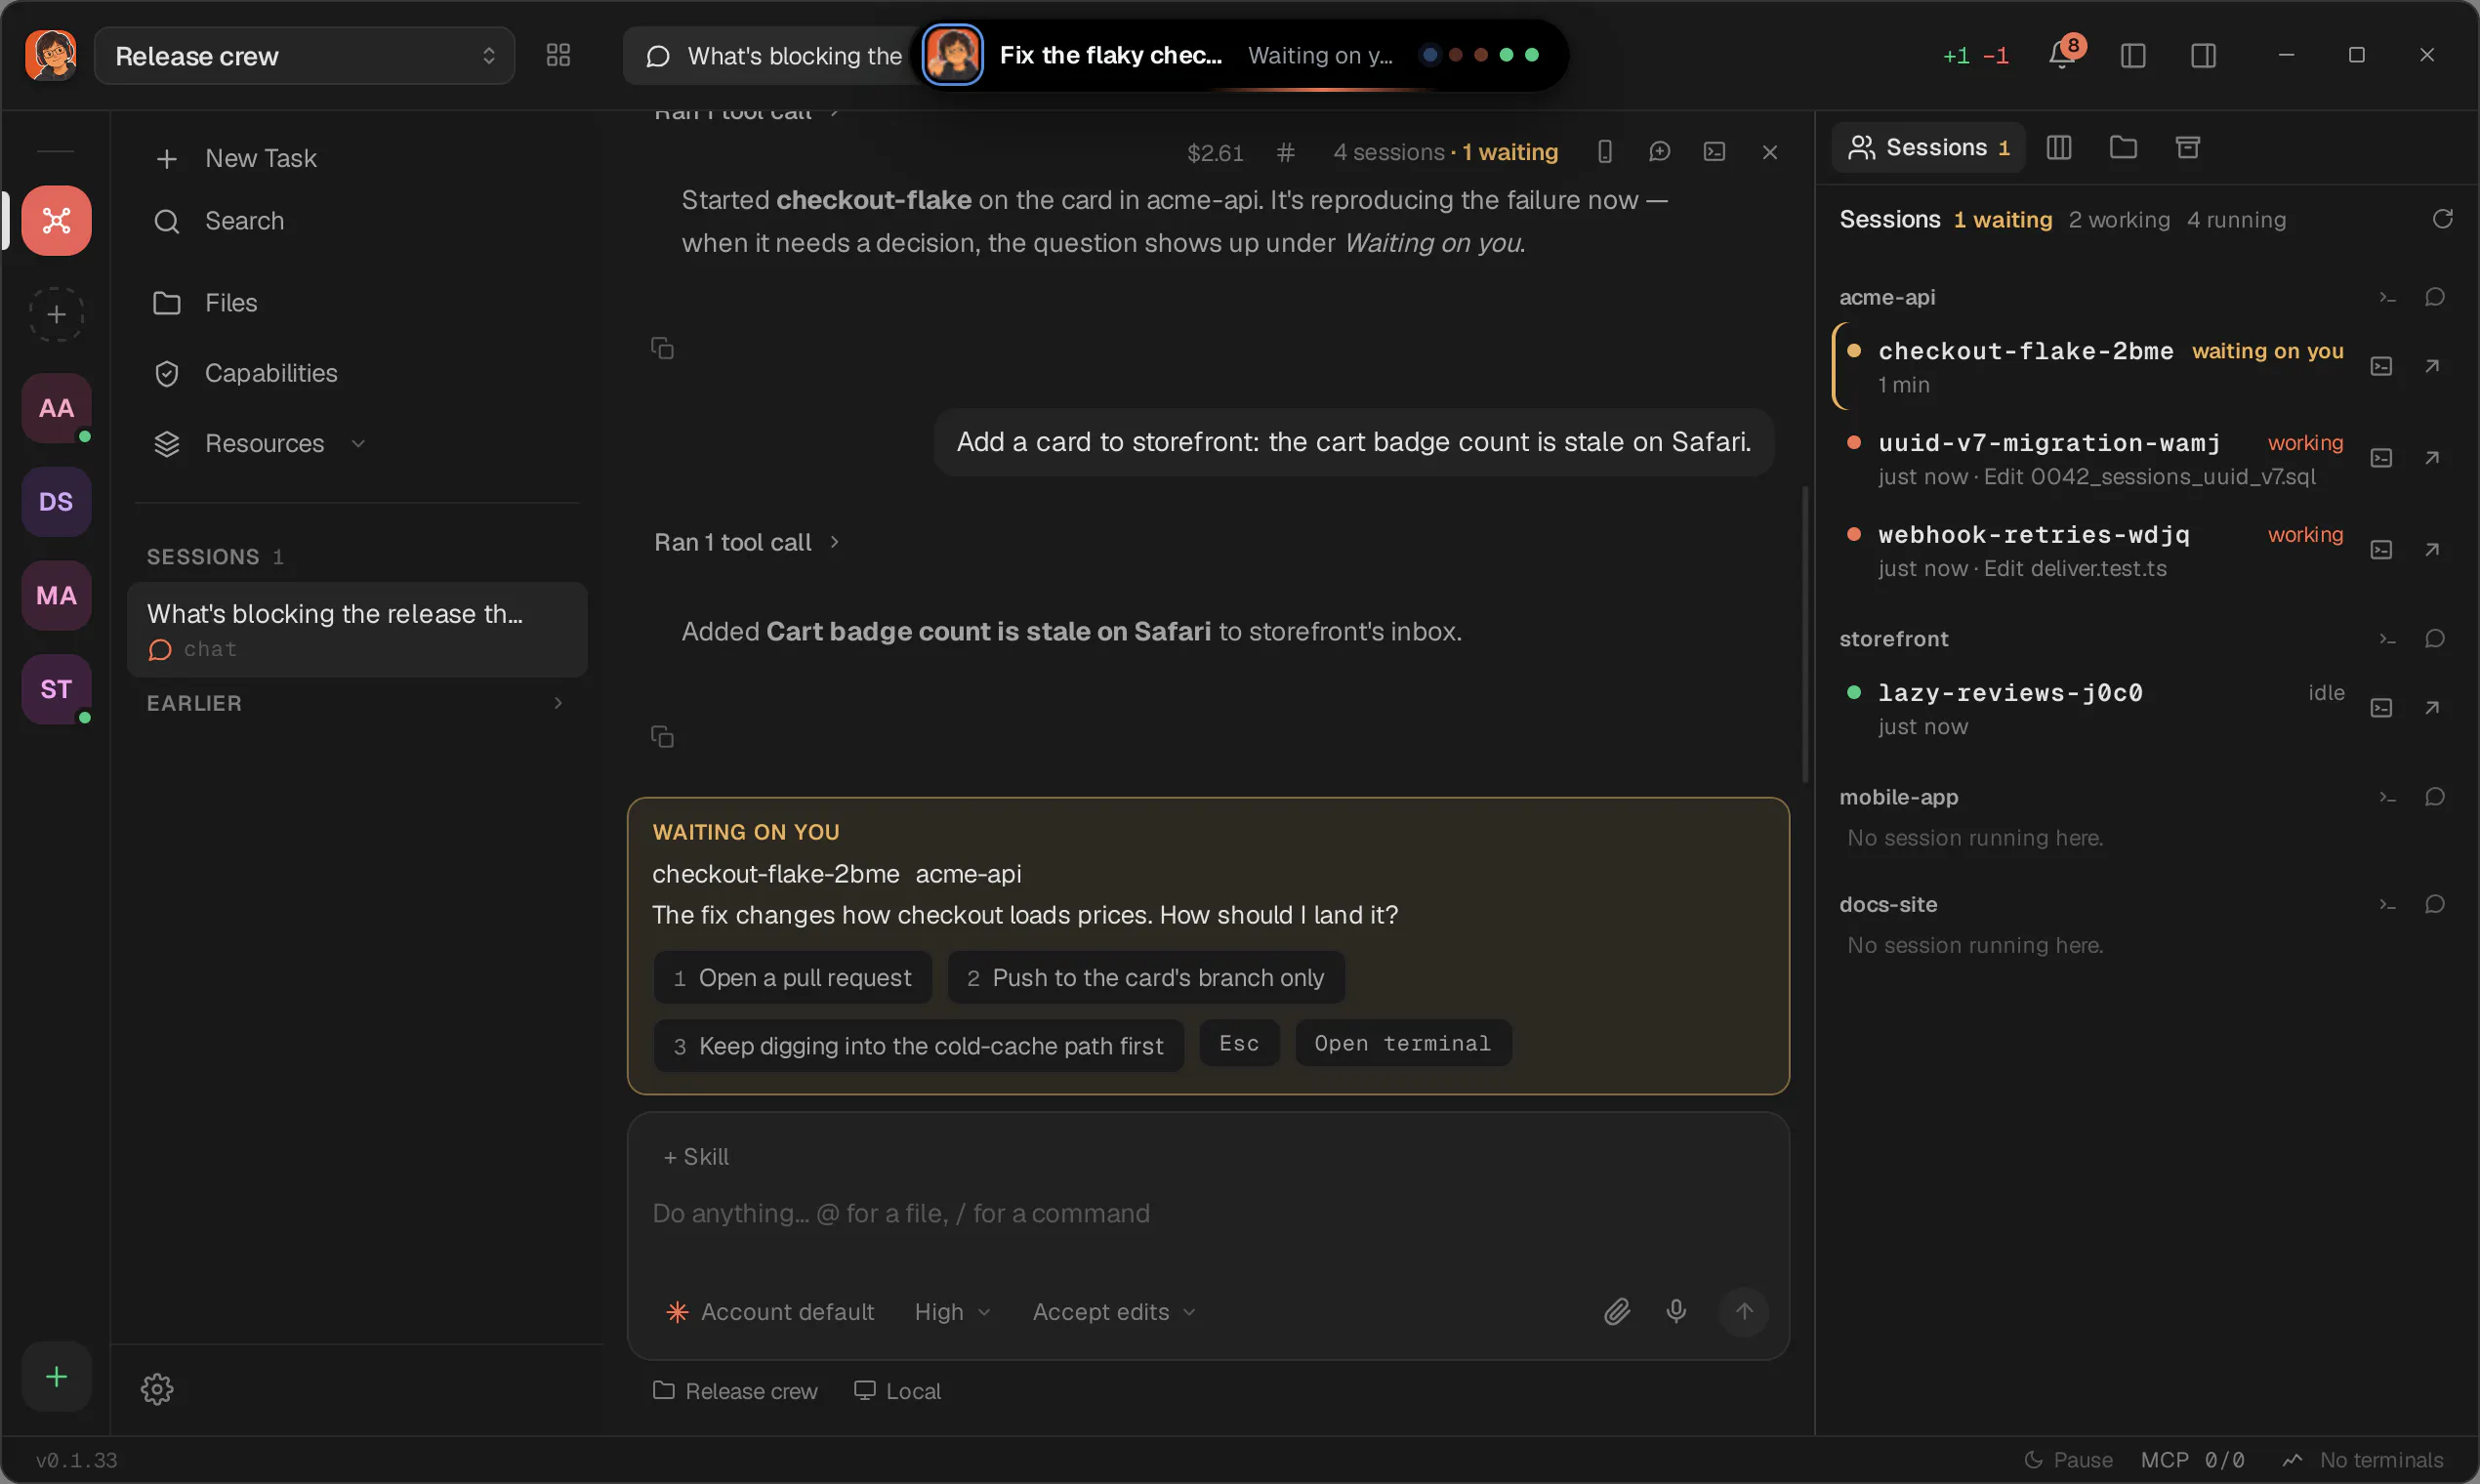Viewport: 2480px width, 1484px height.
Task: Refresh the Sessions list
Action: (2443, 219)
